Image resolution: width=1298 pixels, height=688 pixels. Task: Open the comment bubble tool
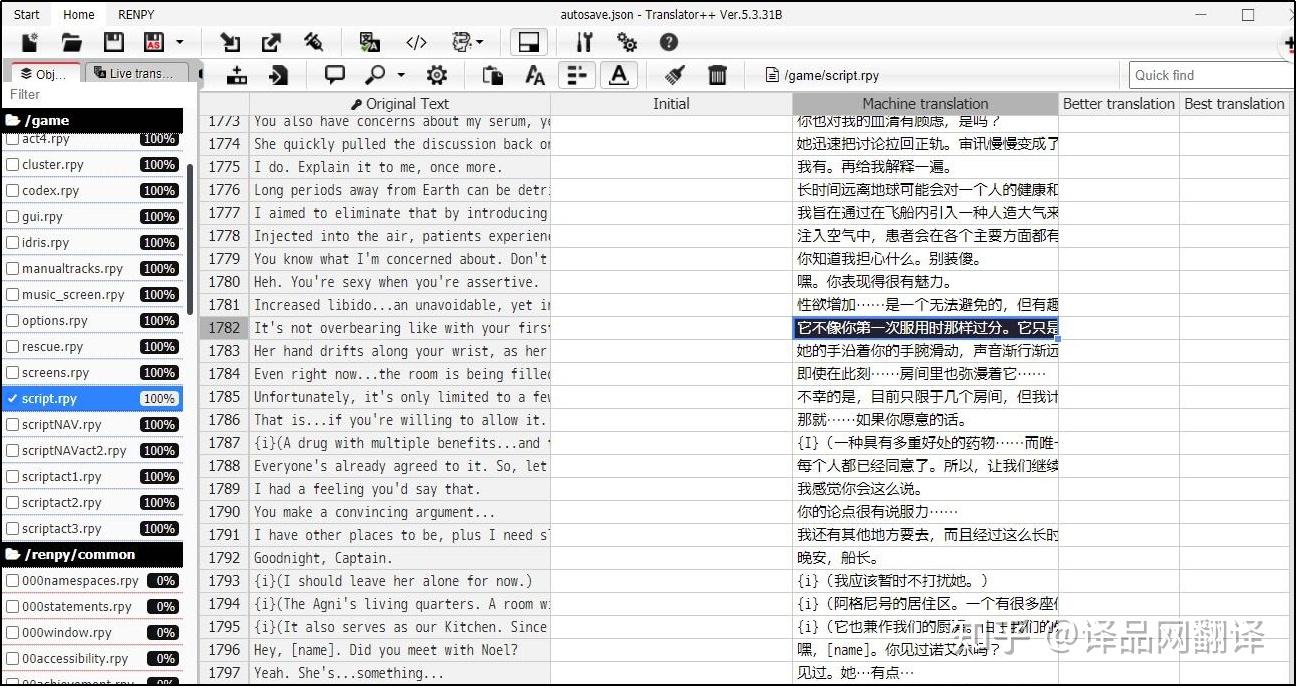tap(334, 74)
